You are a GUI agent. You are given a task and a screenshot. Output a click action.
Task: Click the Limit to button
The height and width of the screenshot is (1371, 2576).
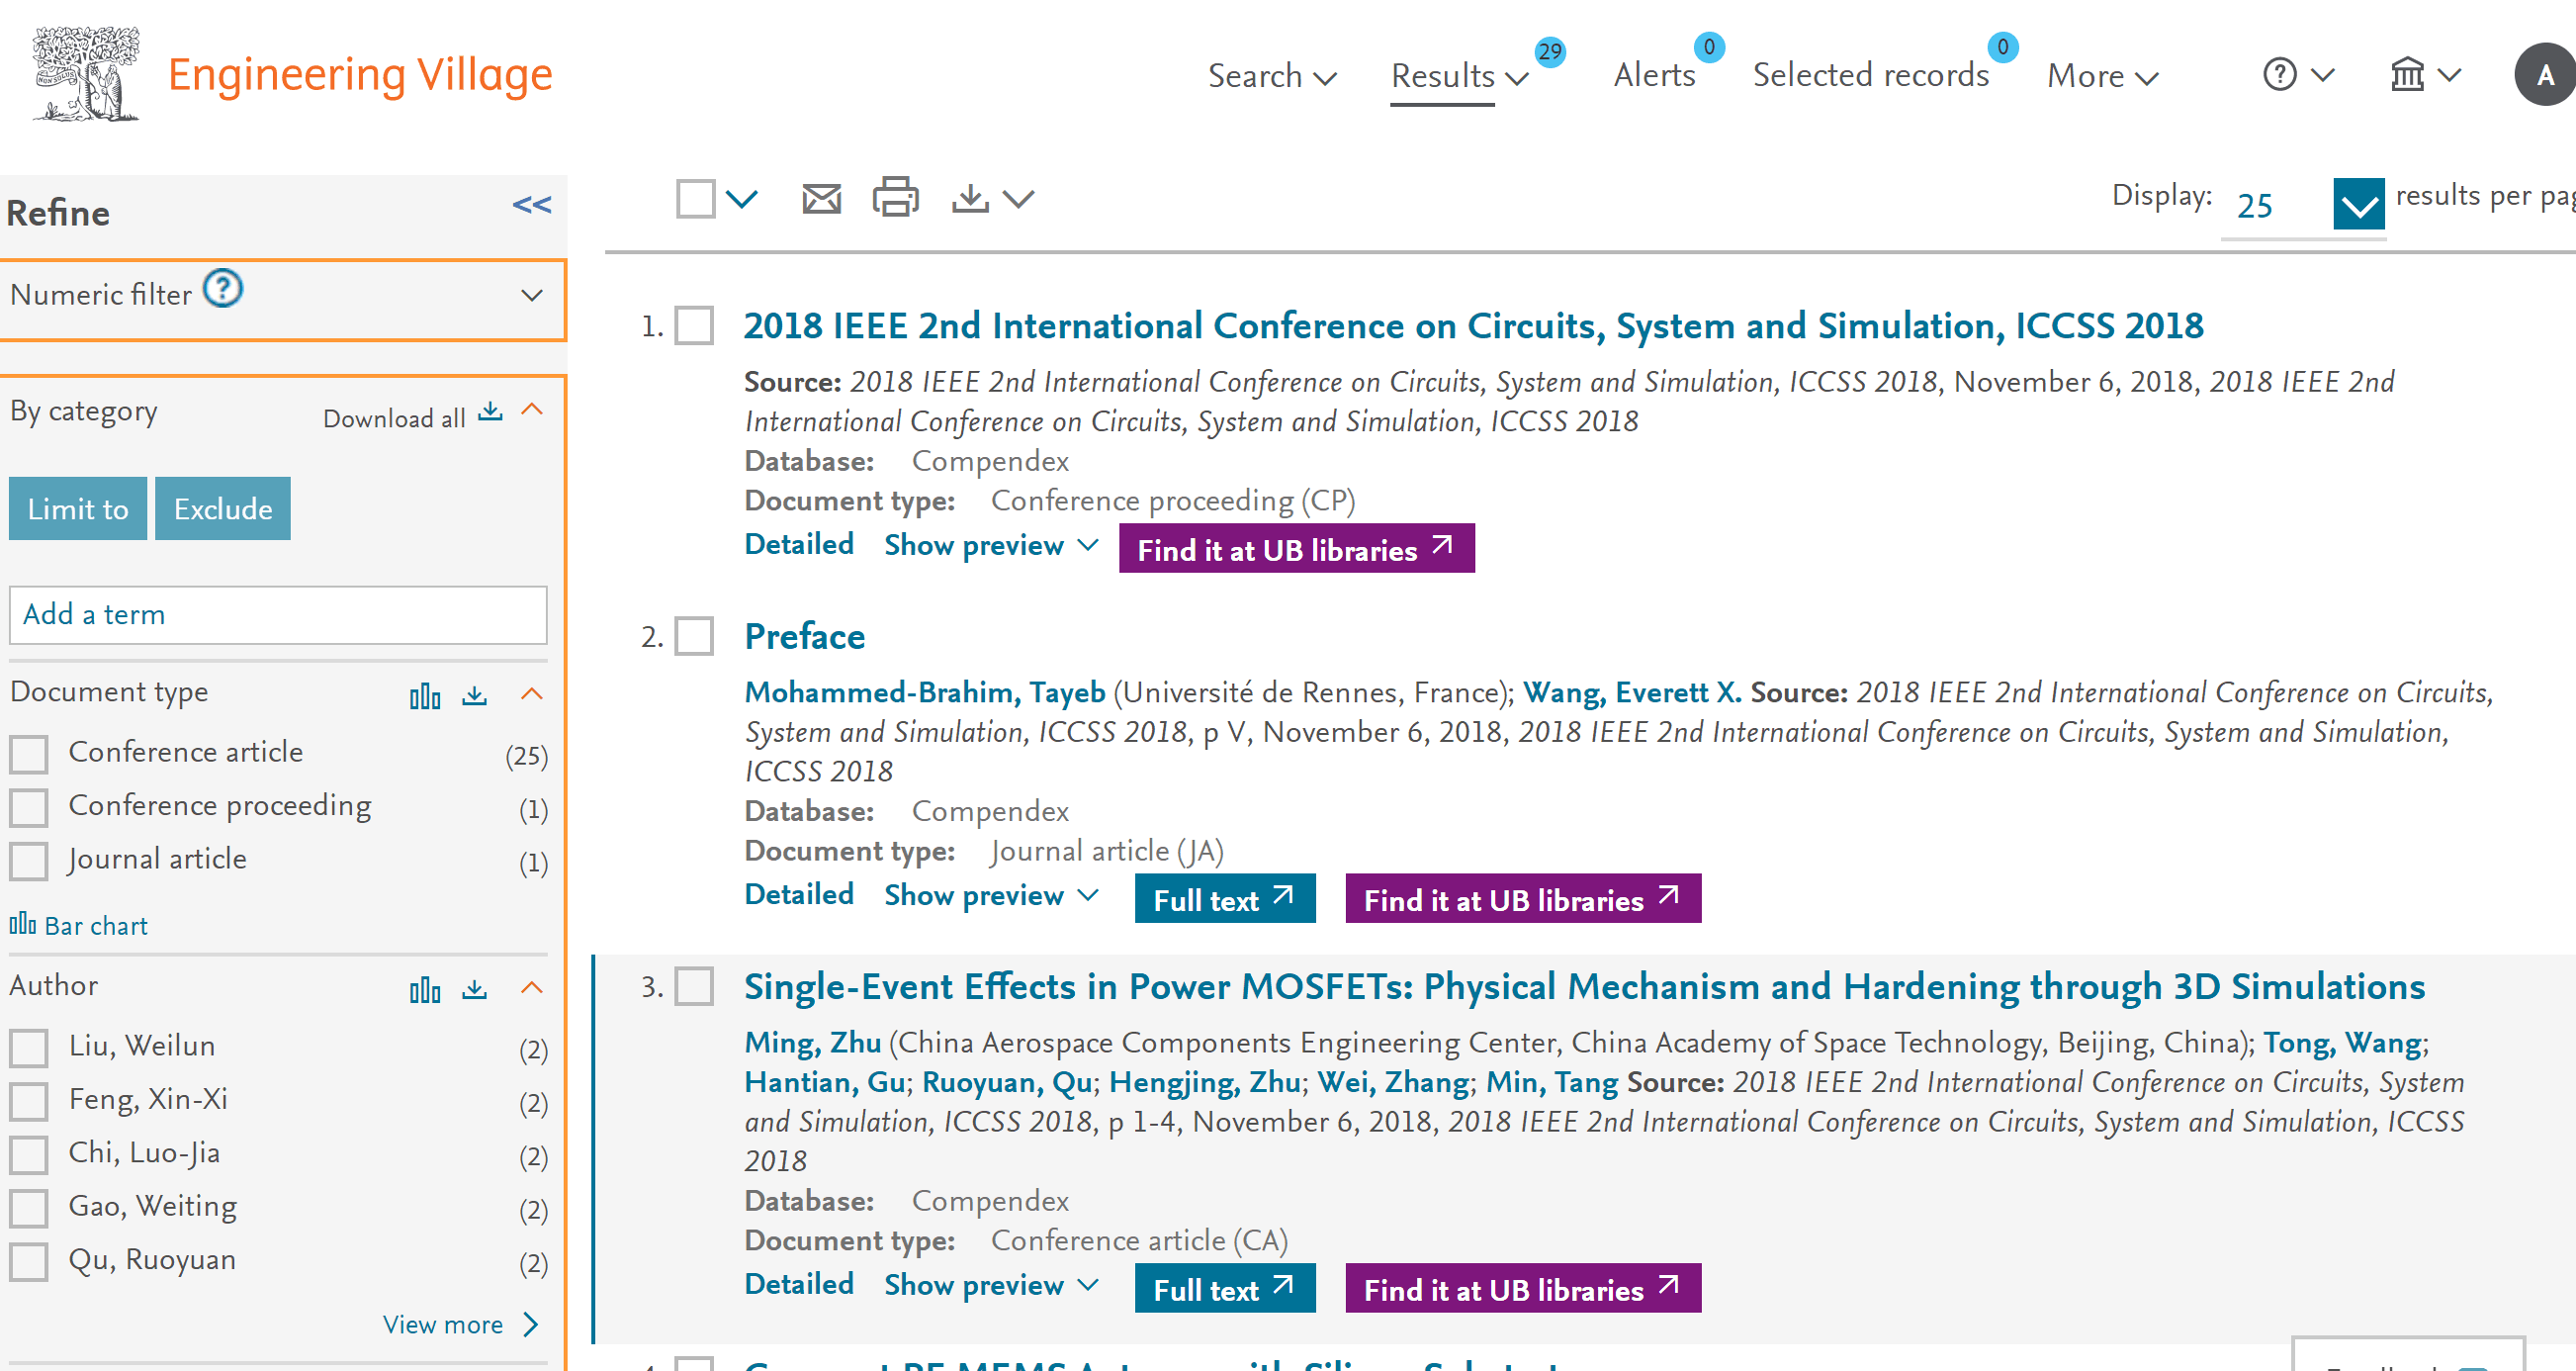[x=78, y=509]
